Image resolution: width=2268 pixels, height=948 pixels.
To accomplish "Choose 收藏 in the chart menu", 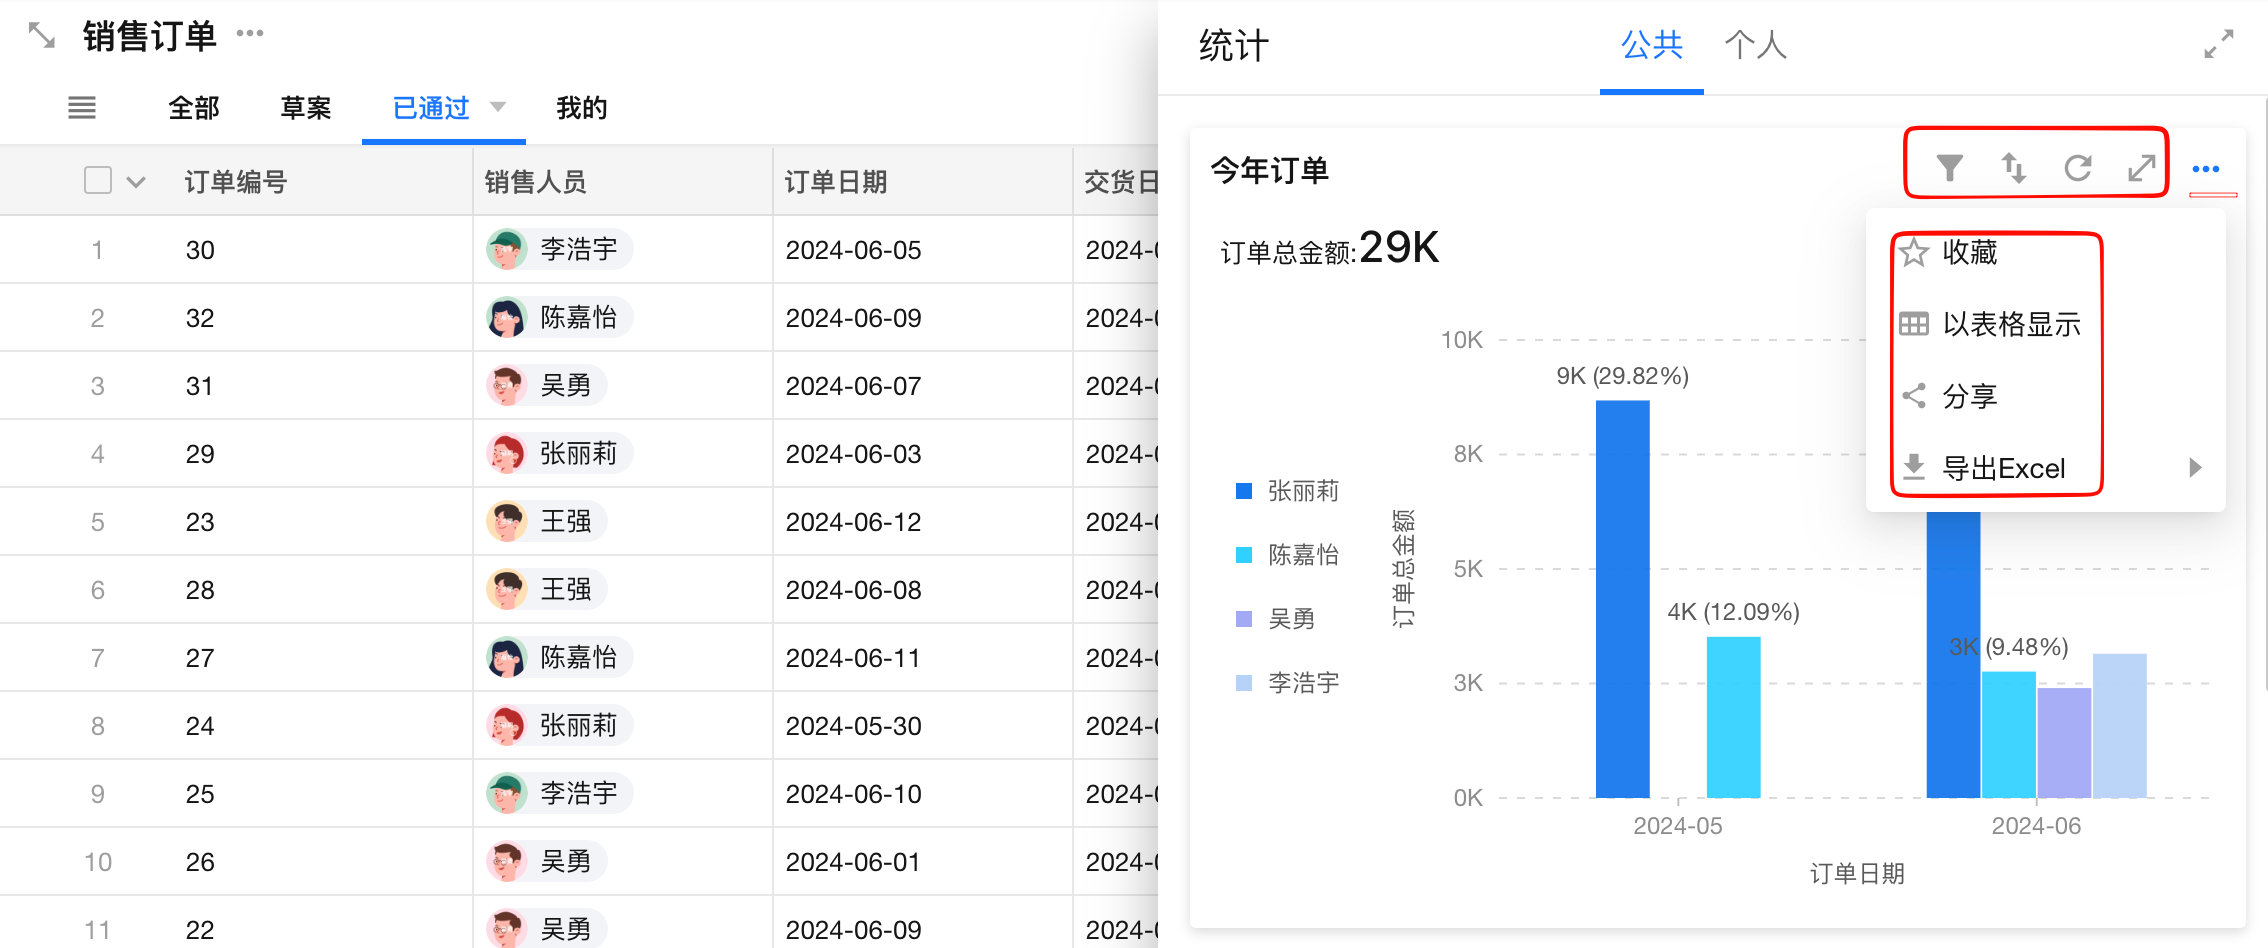I will coord(1969,252).
